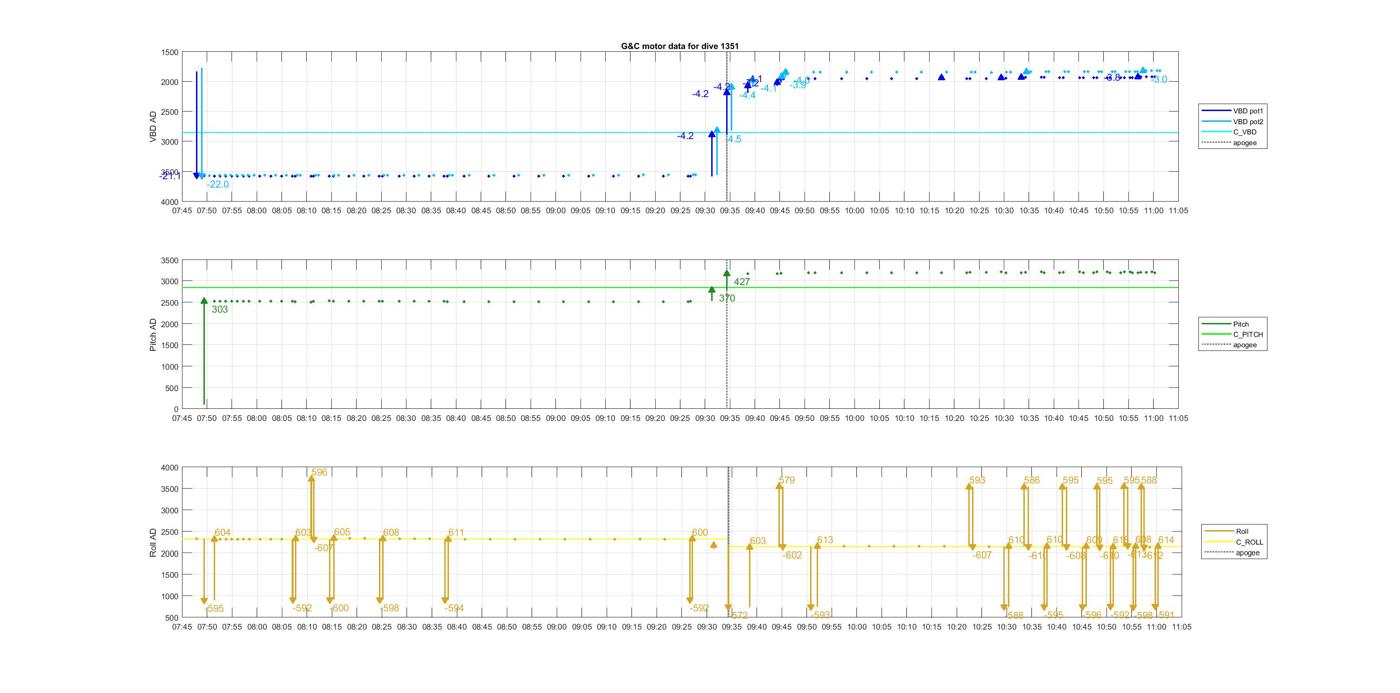Click the "600" roll label near 09:27
Screen dimensions: 1400x693
700,532
